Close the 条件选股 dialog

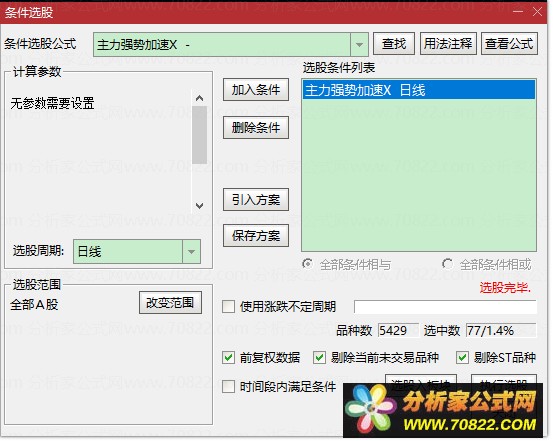pyautogui.click(x=538, y=12)
